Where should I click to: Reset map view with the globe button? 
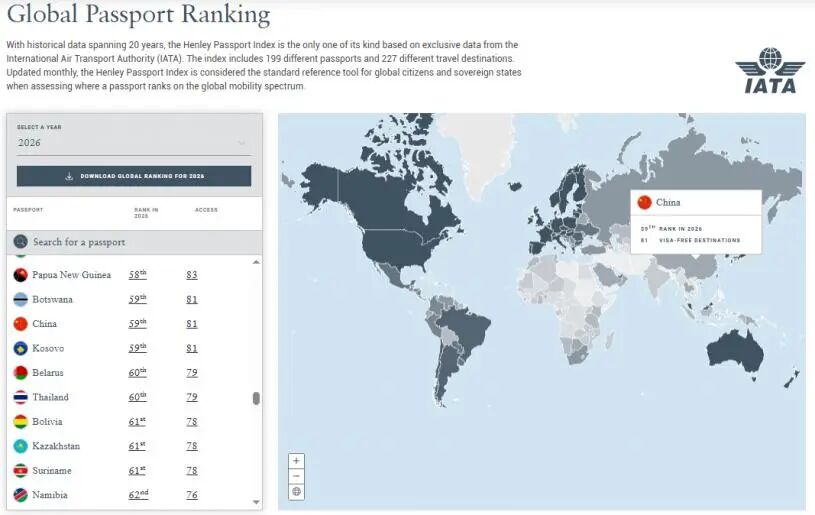296,492
